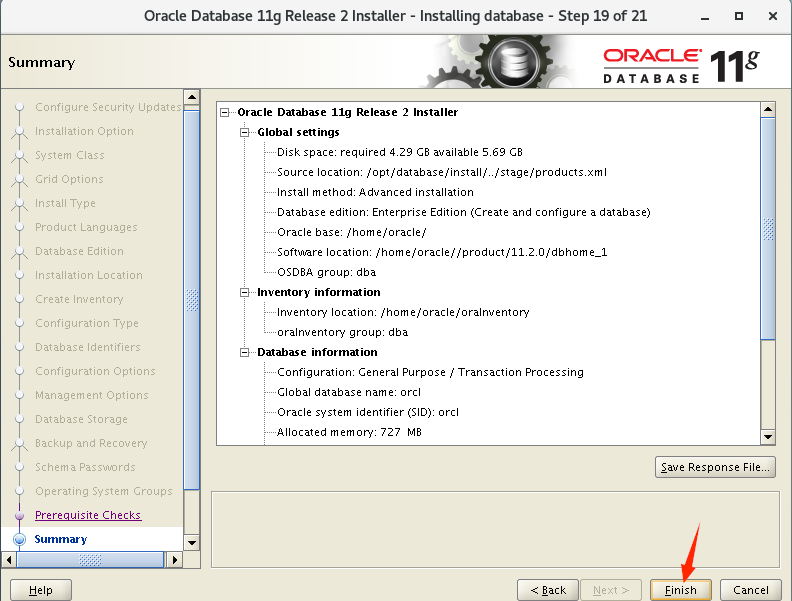This screenshot has height=601, width=792.
Task: Click the Prerequisite Checks step bullet icon
Action: (x=20, y=515)
